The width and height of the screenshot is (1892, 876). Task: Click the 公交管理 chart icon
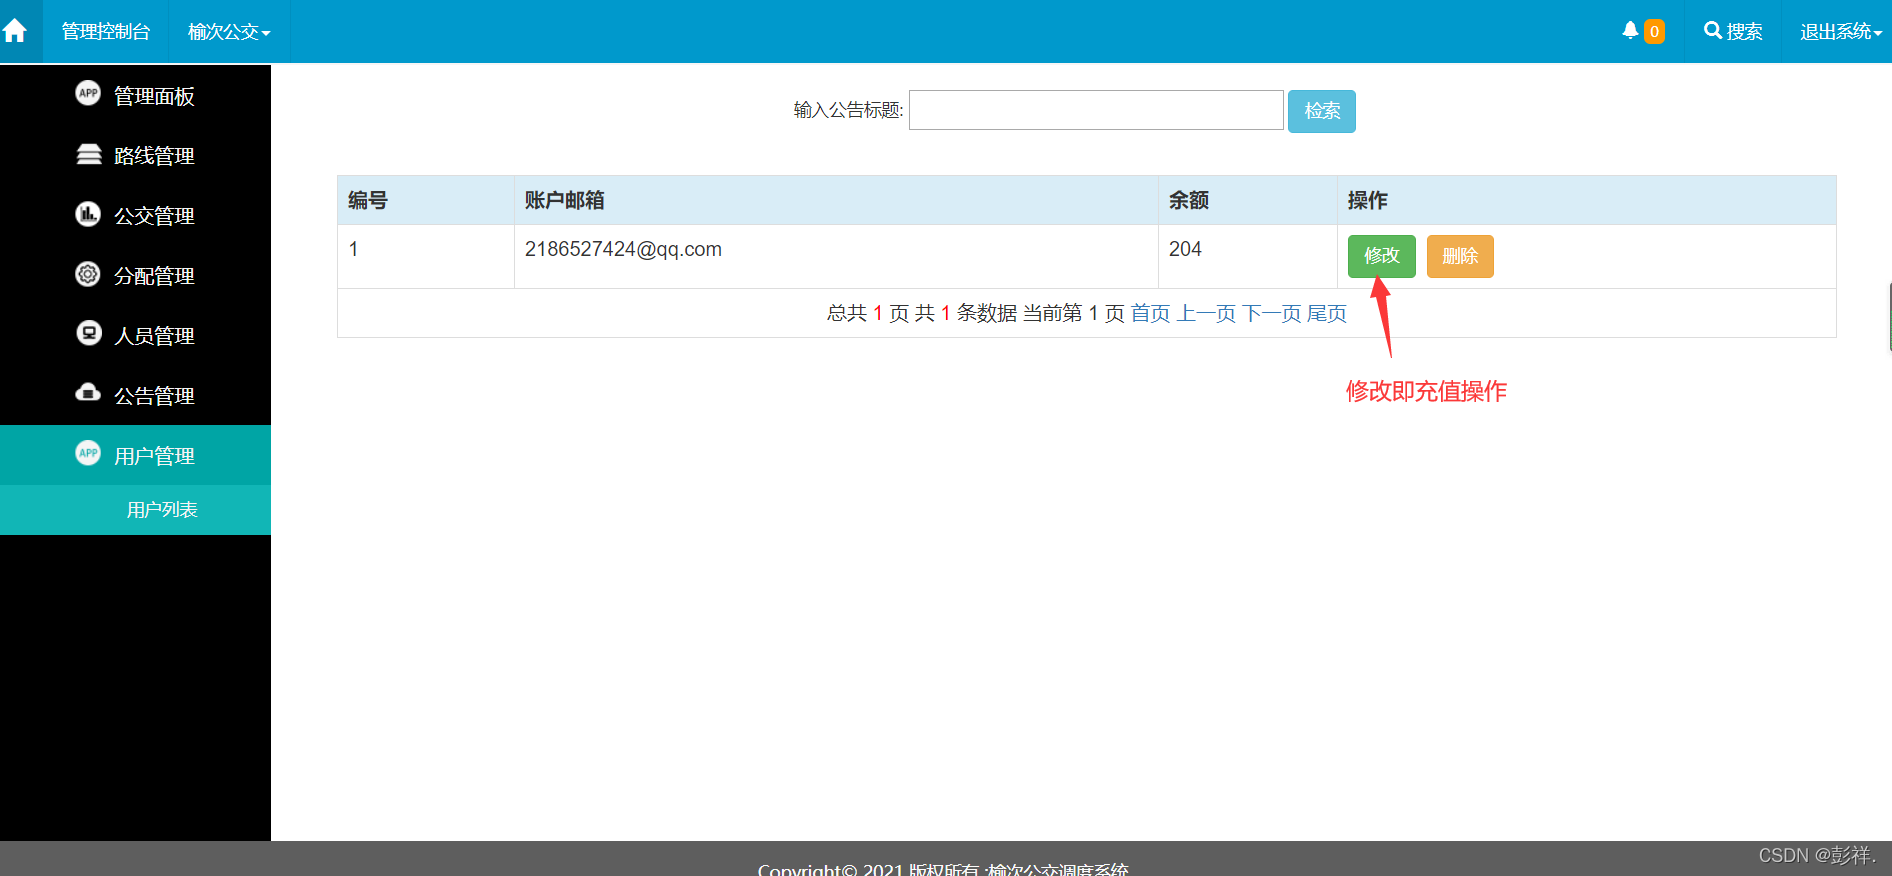point(88,214)
